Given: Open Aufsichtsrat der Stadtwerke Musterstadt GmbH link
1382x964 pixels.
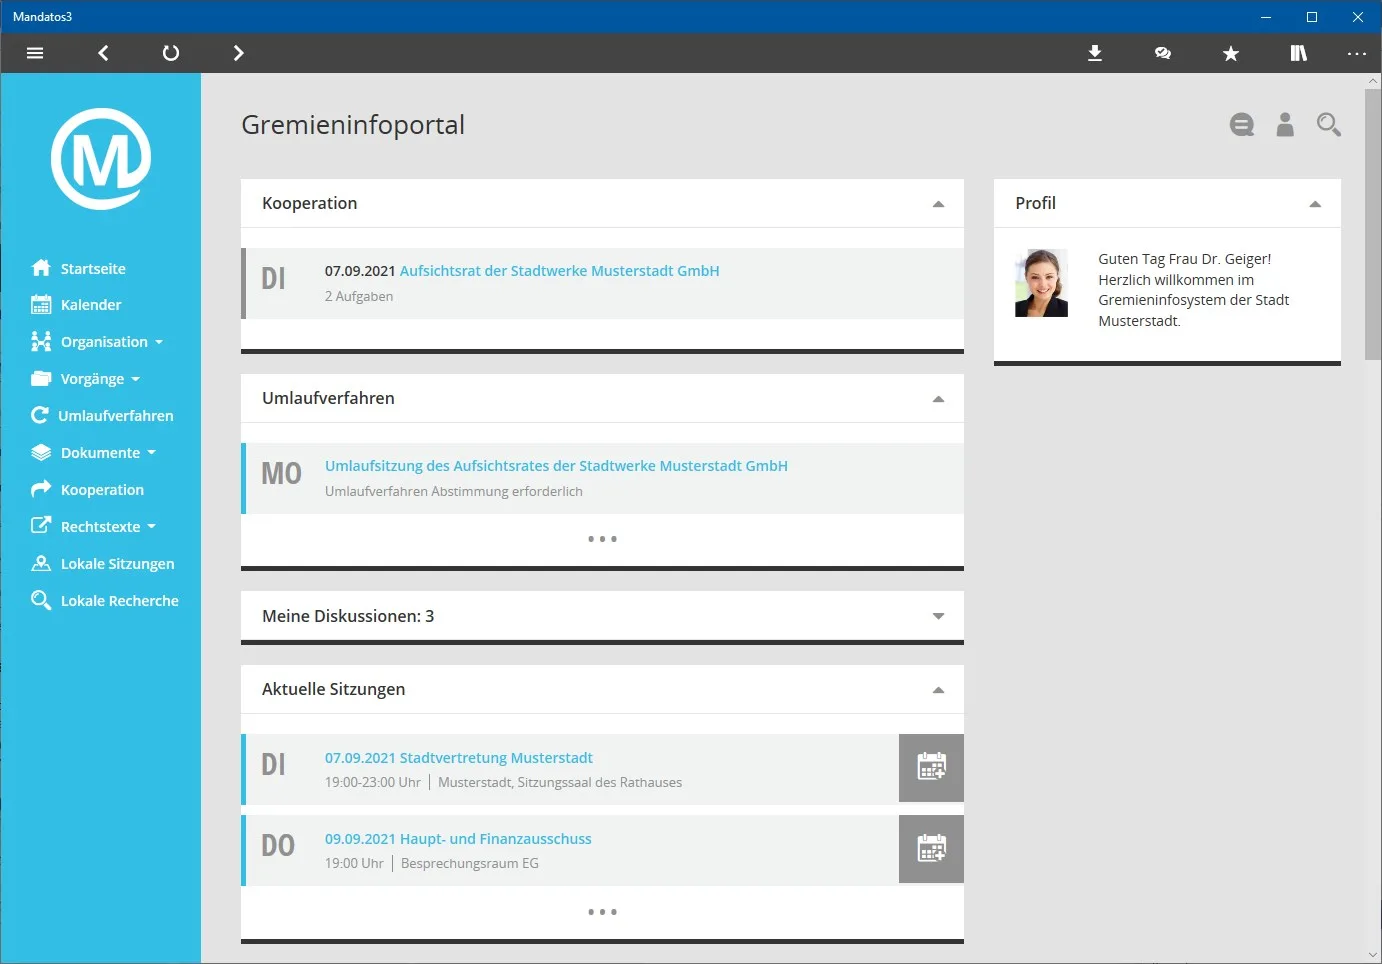Looking at the screenshot, I should point(559,271).
